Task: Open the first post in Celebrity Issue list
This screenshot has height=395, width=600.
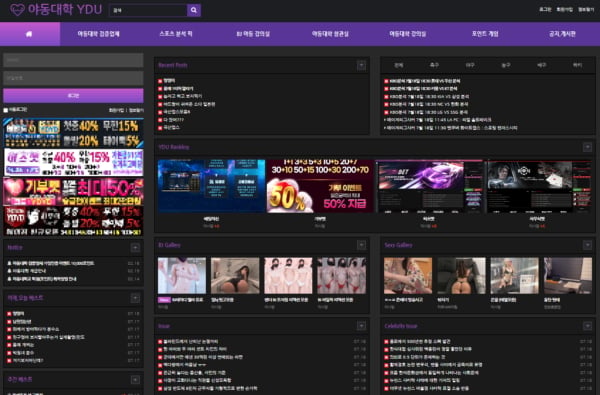Action: click(x=420, y=341)
